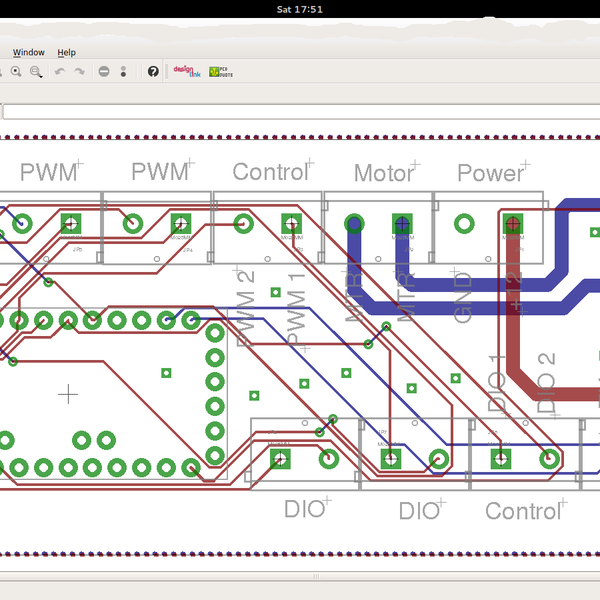
Task: Open the PCB Quote tool
Action: (x=221, y=72)
